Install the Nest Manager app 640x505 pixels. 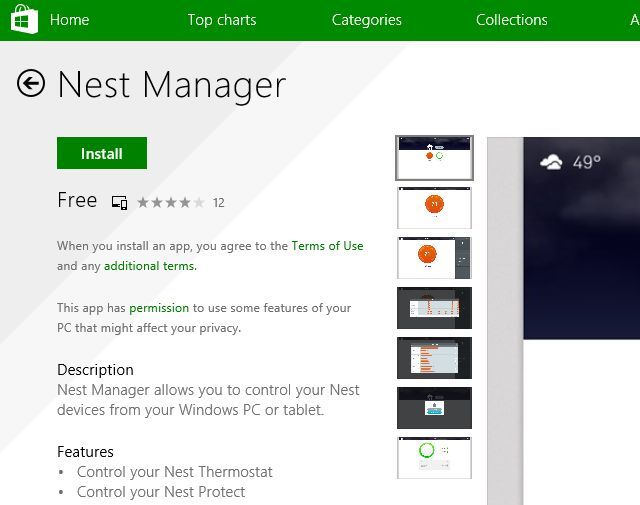[102, 153]
